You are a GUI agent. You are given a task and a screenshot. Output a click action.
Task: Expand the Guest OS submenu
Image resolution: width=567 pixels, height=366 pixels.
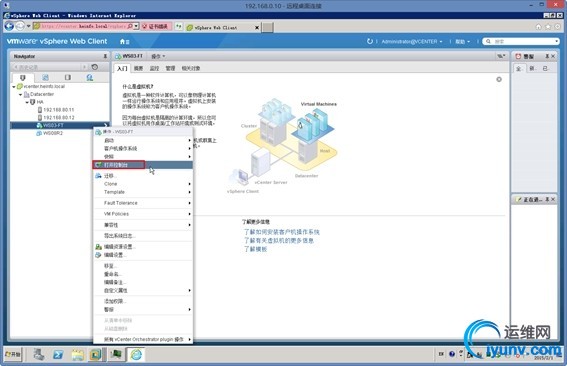[143, 149]
